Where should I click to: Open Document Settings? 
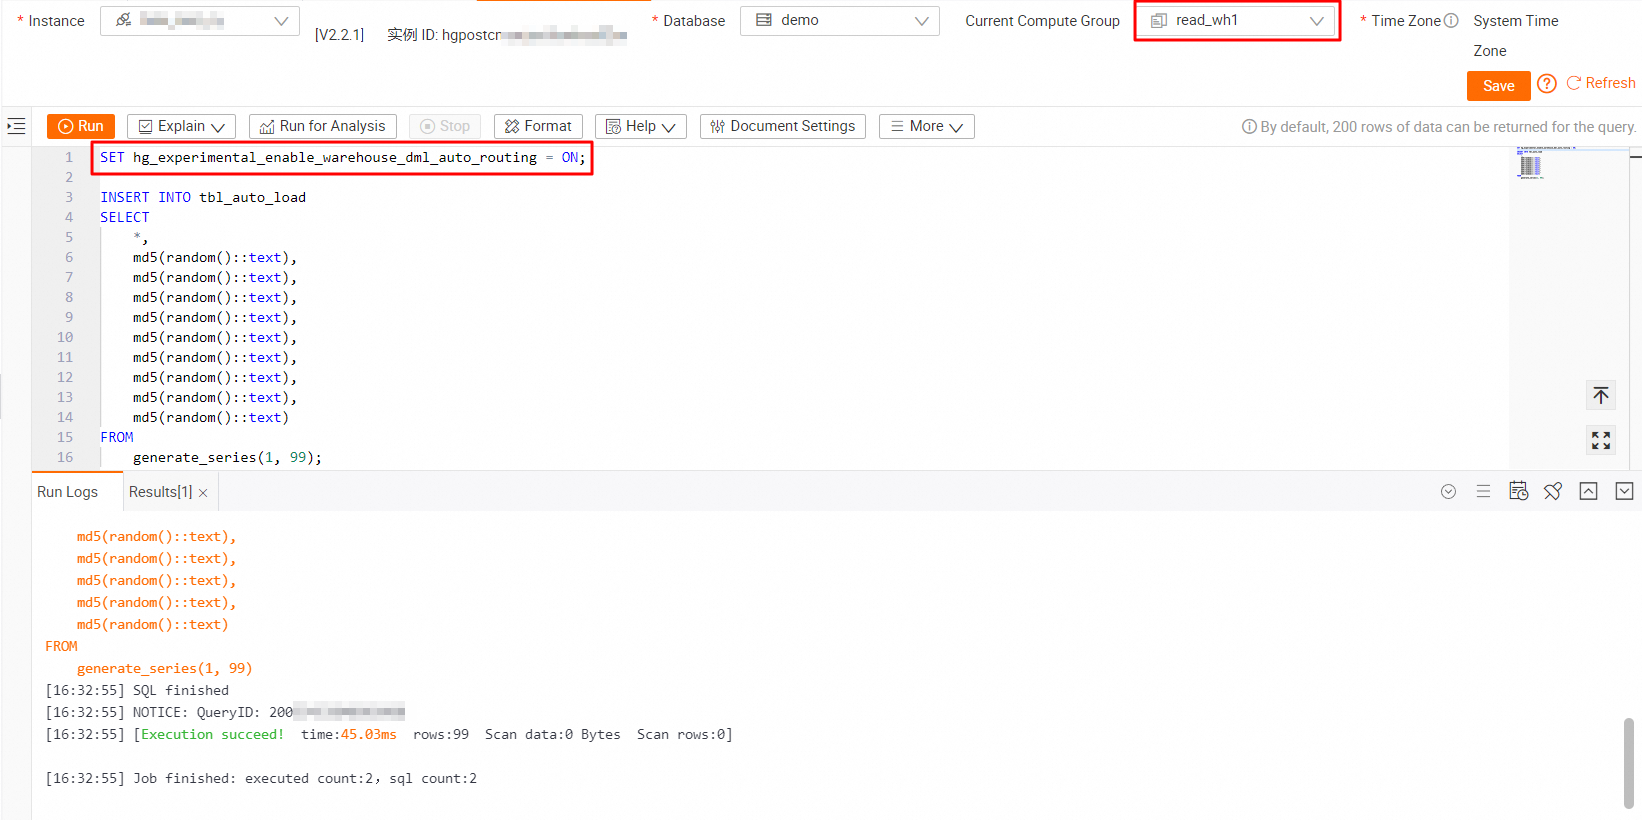[783, 126]
